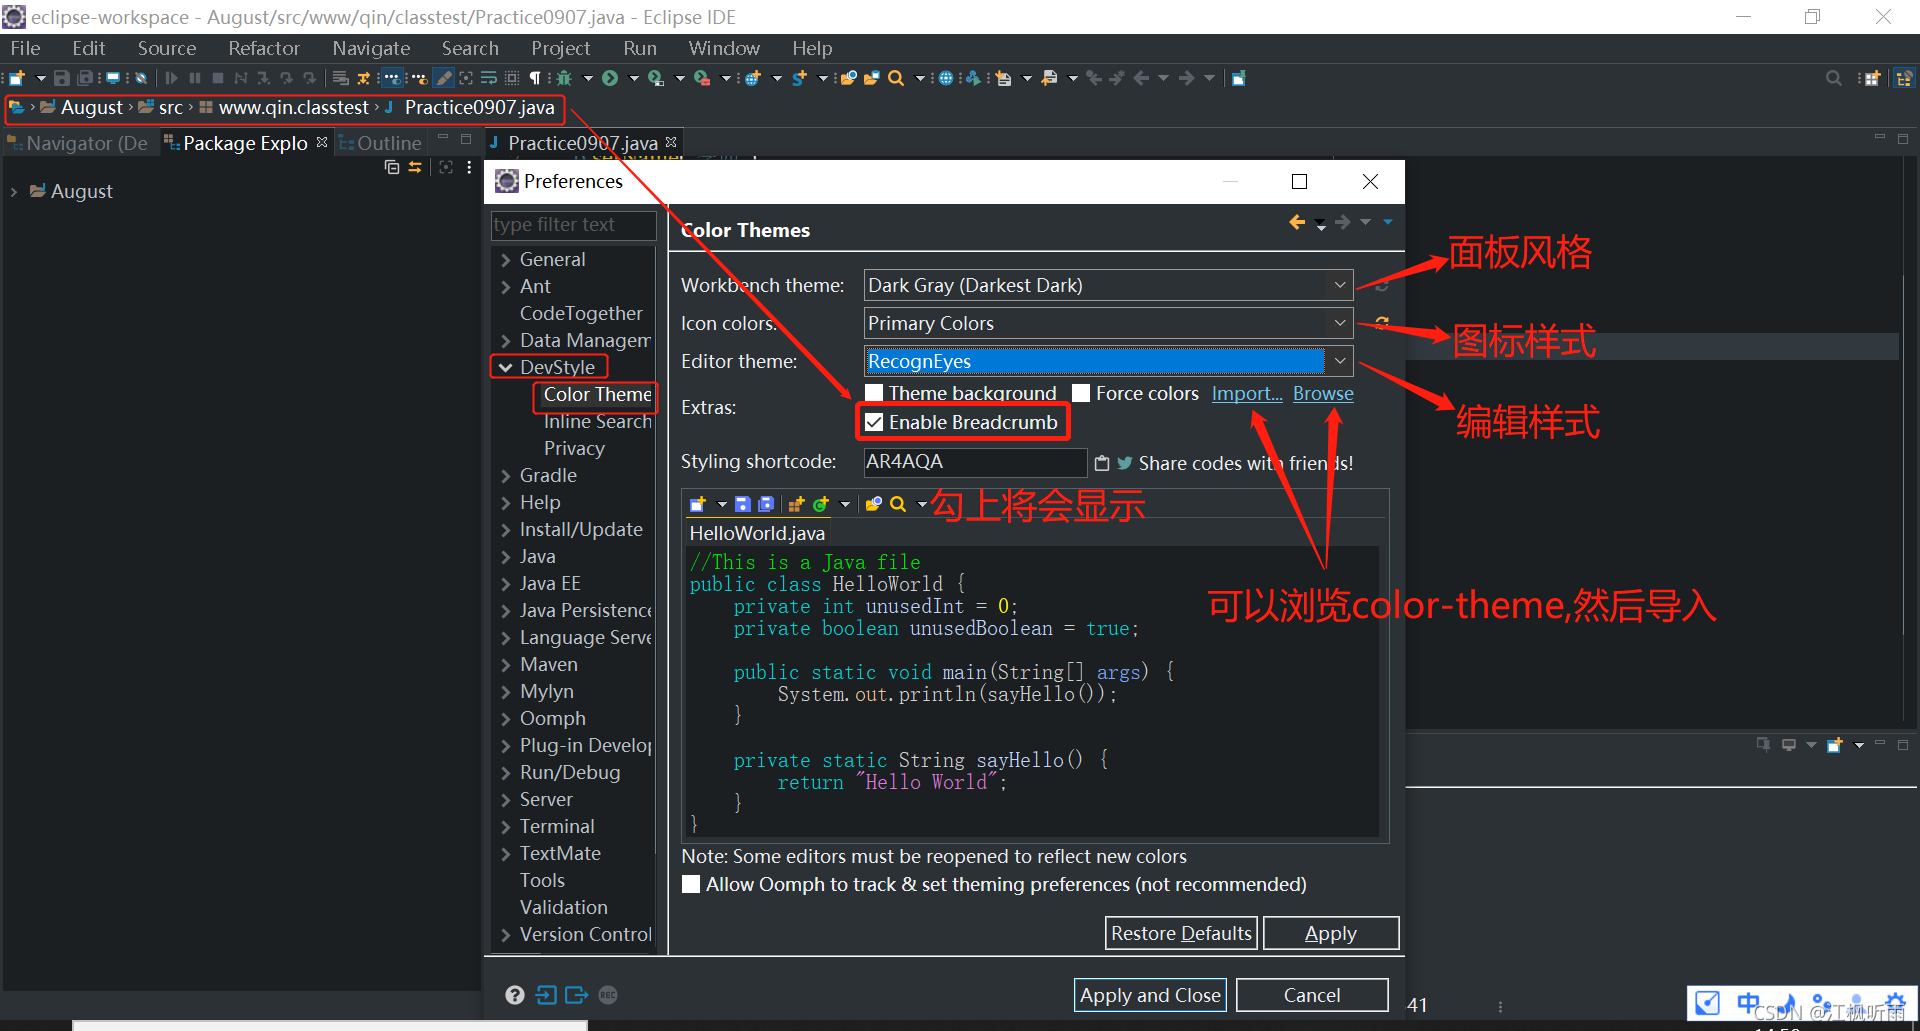Screen dimensions: 1920x1031
Task: Click the Styling shortcode field
Action: 975,461
